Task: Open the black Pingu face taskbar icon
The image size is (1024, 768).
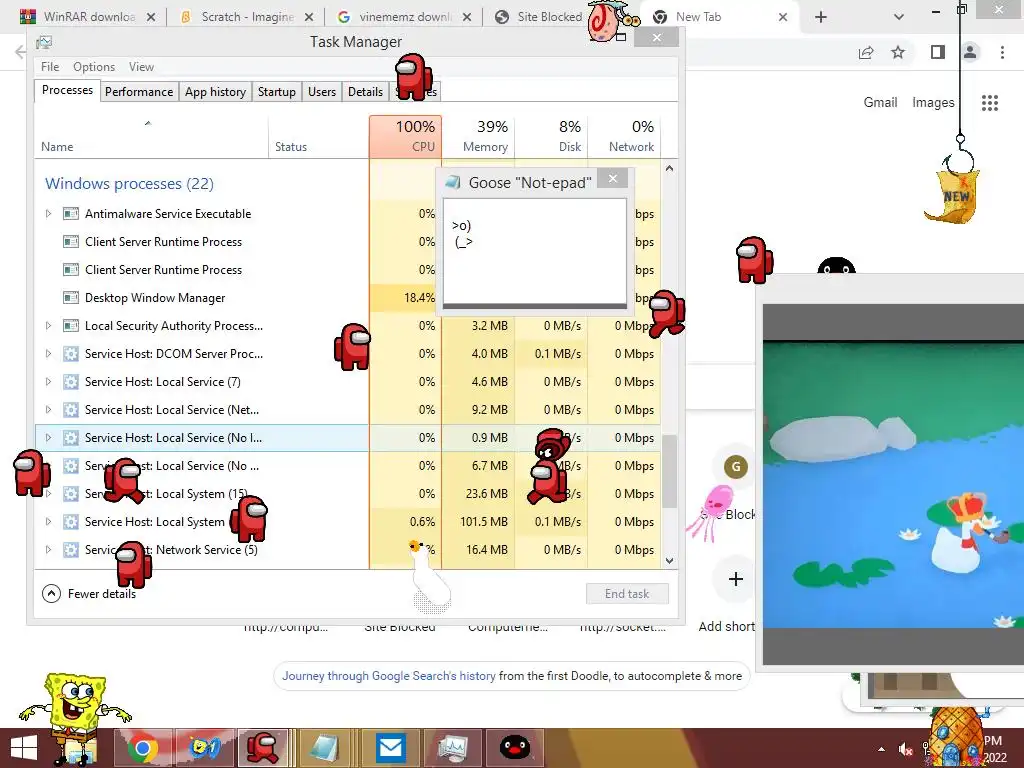Action: 515,748
